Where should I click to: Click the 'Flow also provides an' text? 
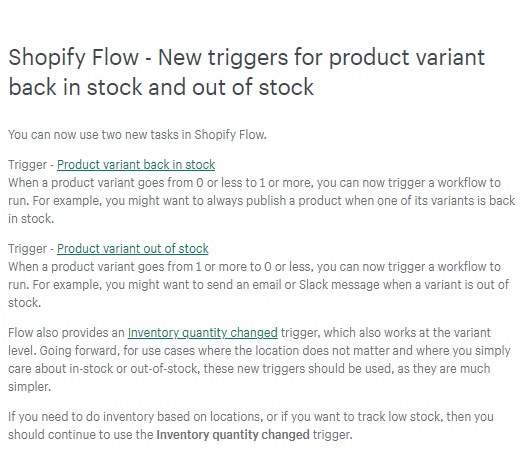tap(66, 333)
